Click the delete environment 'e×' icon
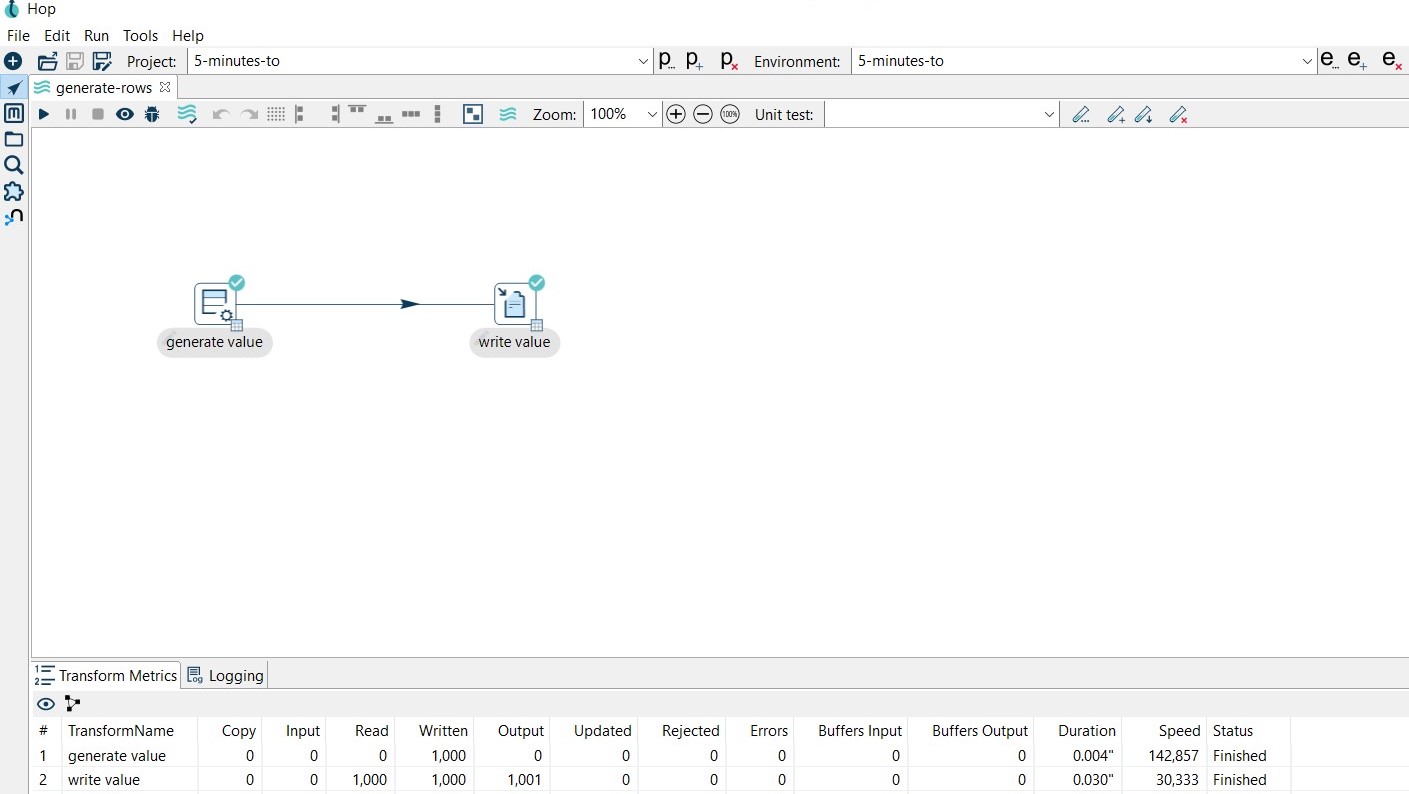 (x=1391, y=61)
